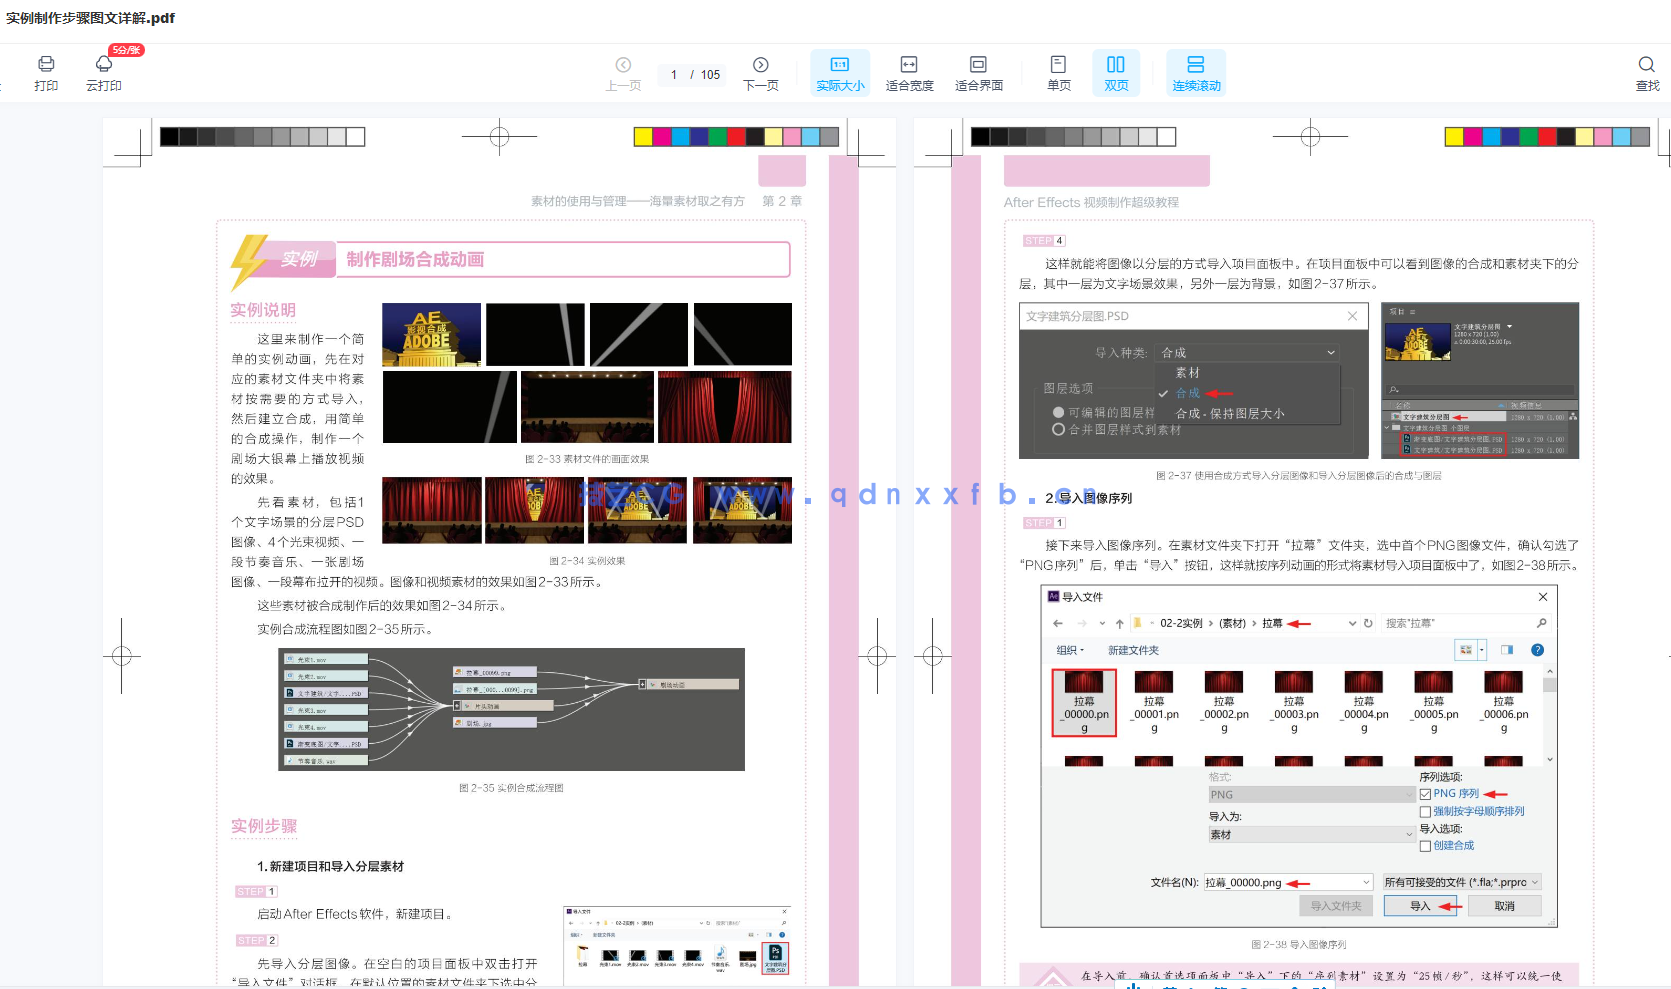
Task: Enable the PNG 序列 checkbox
Action: click(x=1425, y=793)
